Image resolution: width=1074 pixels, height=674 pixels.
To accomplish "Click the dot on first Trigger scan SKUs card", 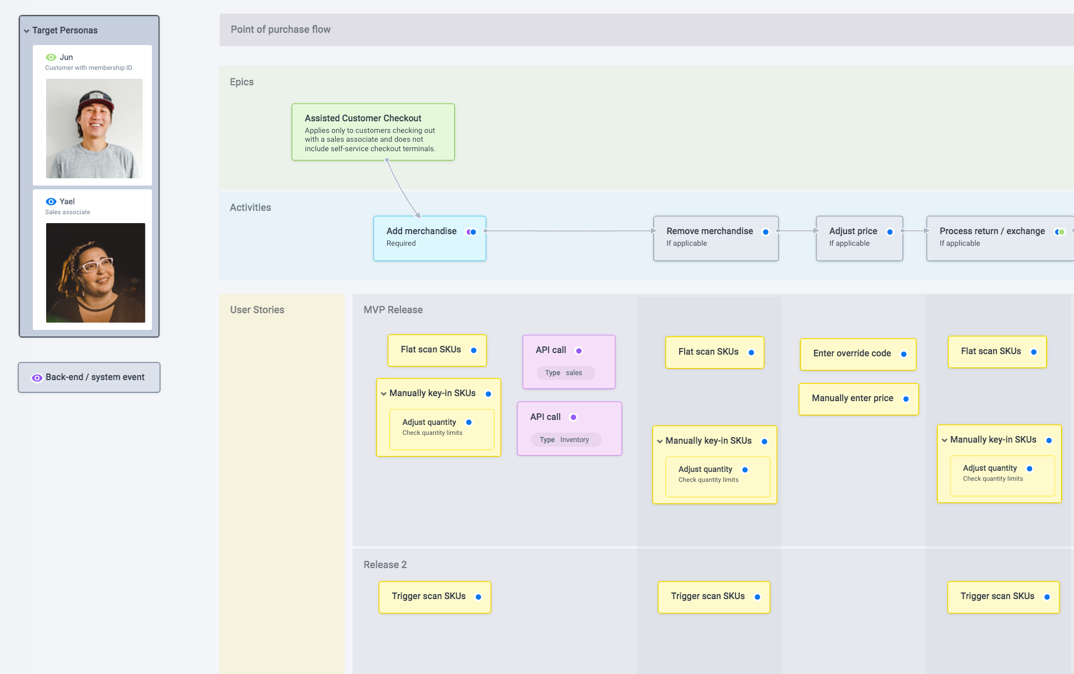I will coord(478,597).
